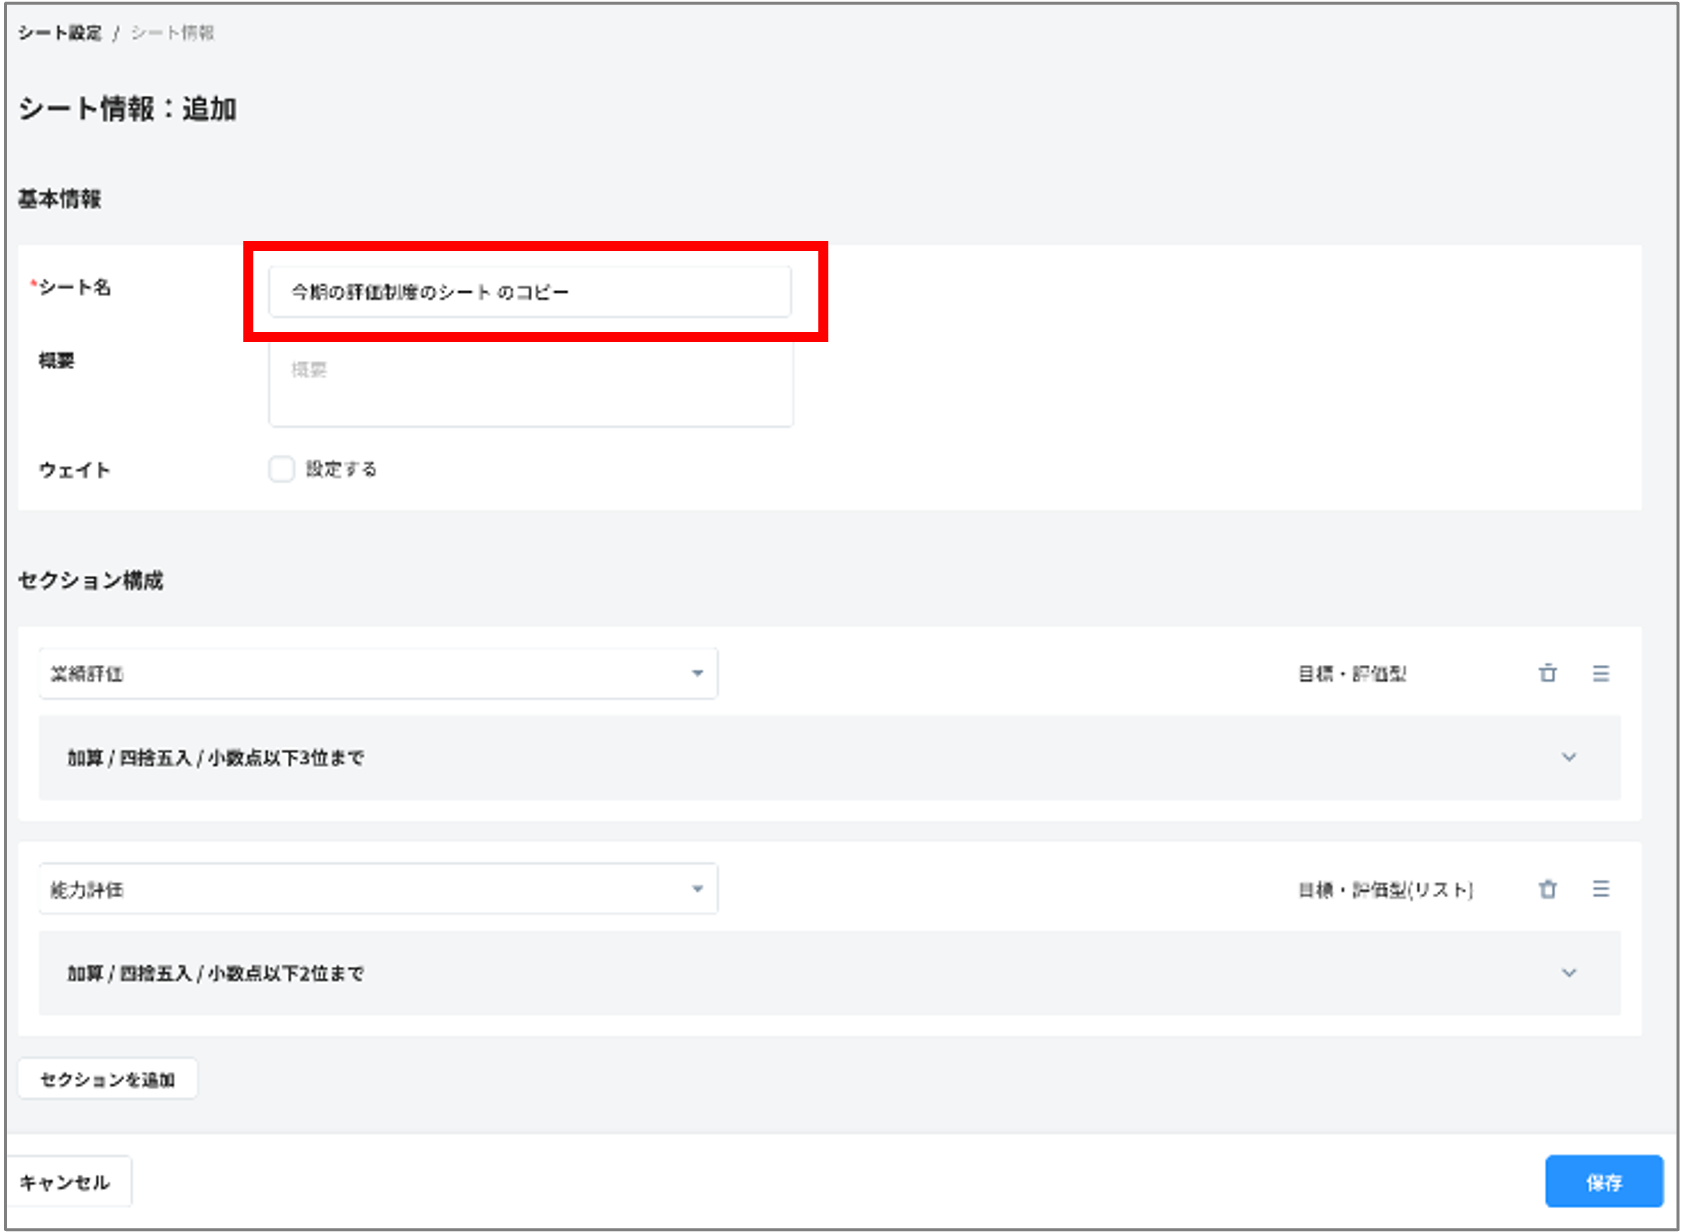Click the reorder handle for 業績評価 section
This screenshot has height=1232, width=1682.
[x=1600, y=673]
